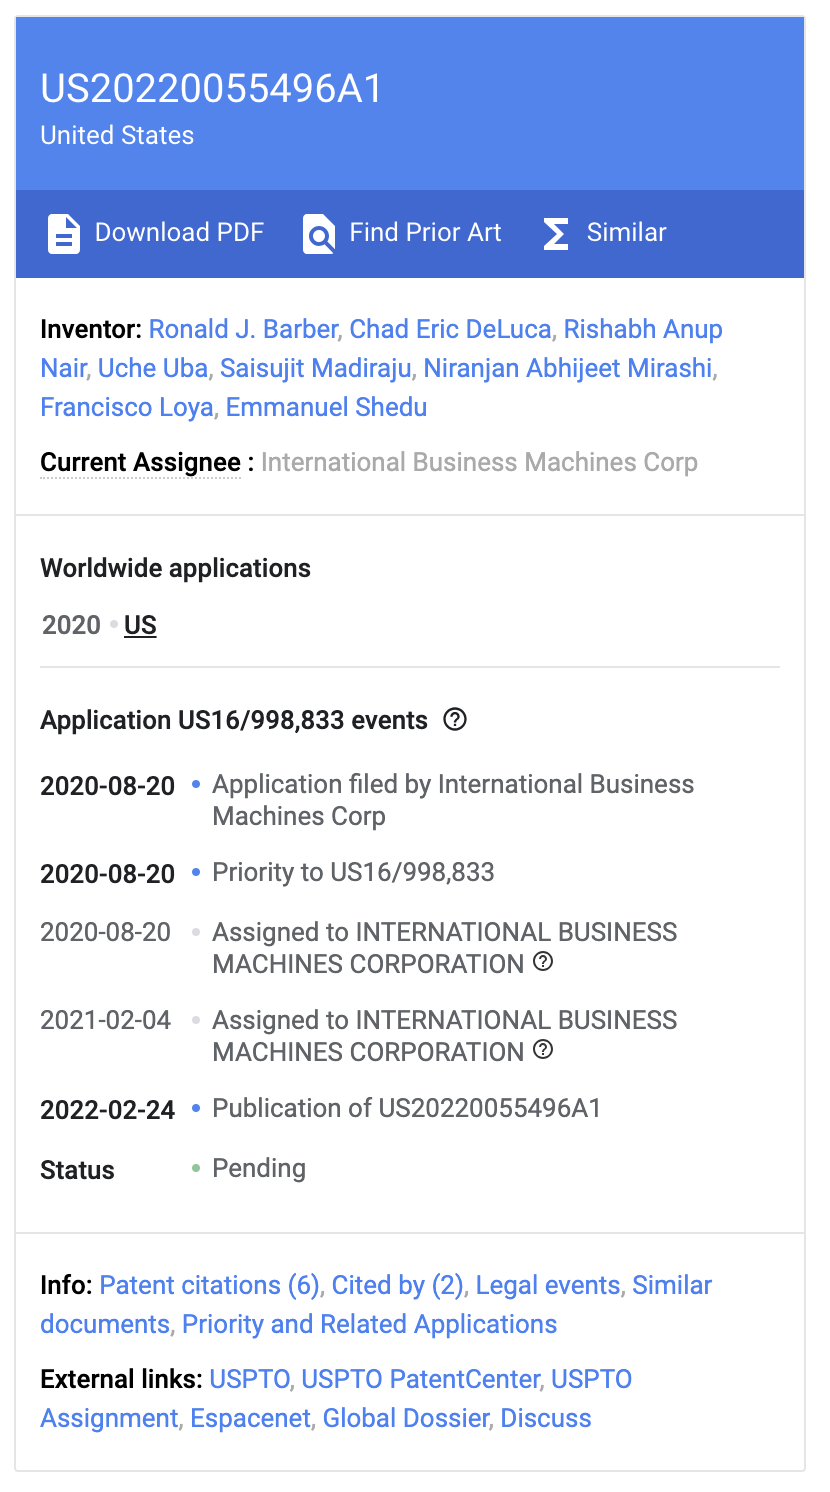Open Global Dossier link
This screenshot has height=1492, width=830.
coord(405,1418)
